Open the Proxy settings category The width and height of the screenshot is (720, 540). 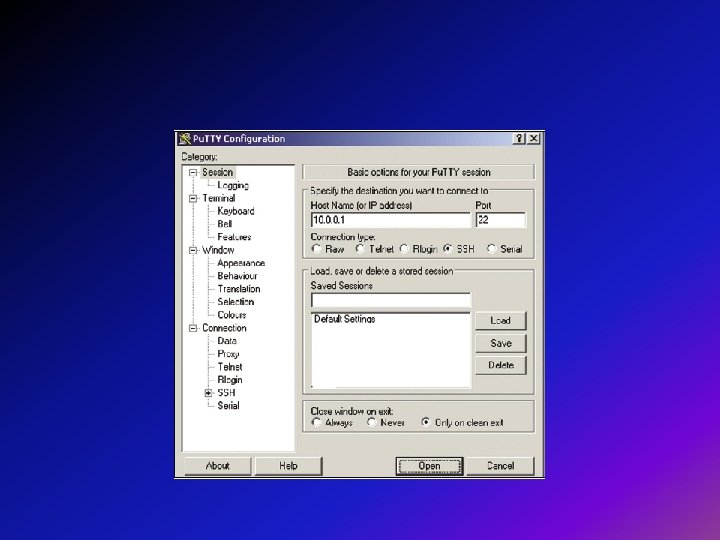pos(228,354)
